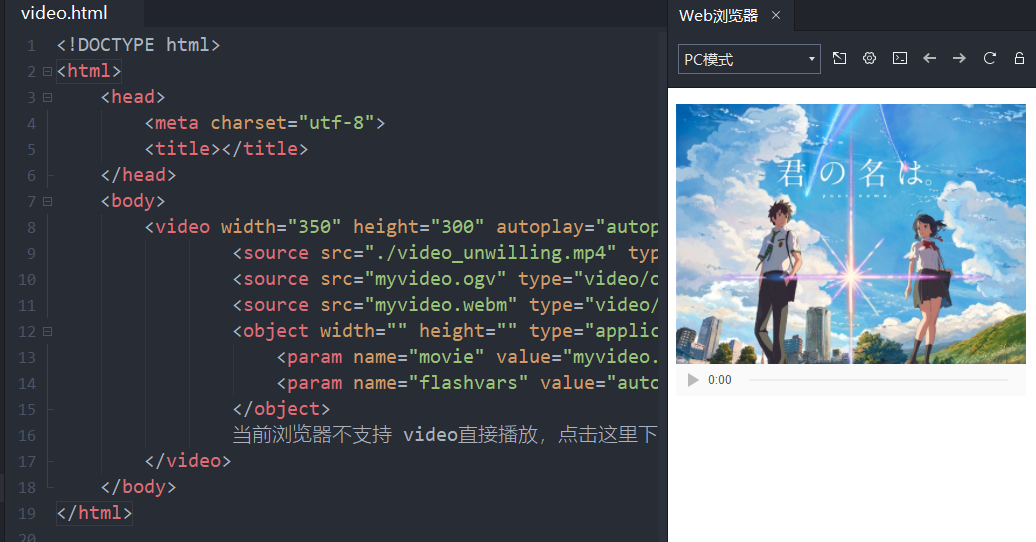Collapse the body tag on line 7
Screen dimensions: 1036x542
(x=48, y=202)
